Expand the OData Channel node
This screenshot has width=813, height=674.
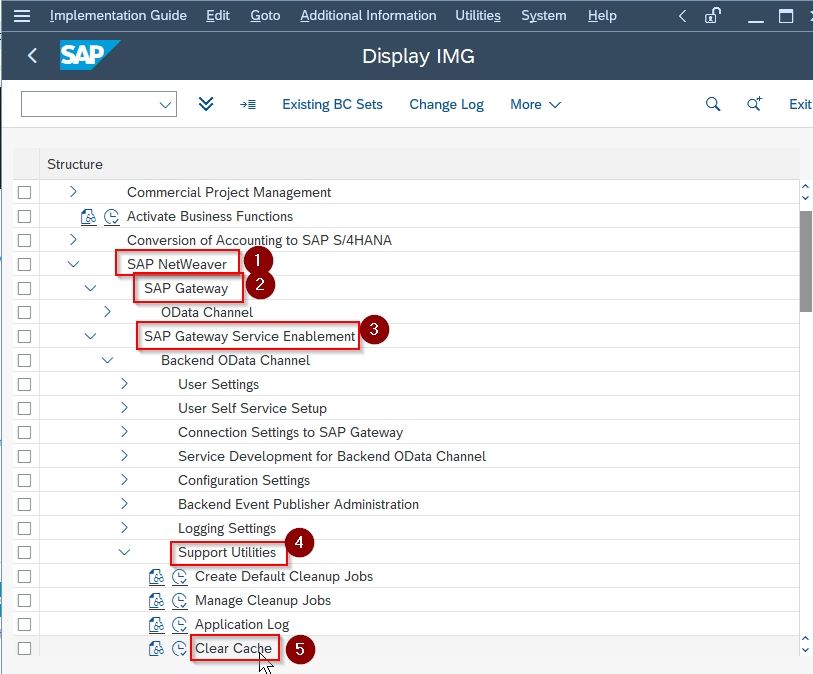point(107,312)
